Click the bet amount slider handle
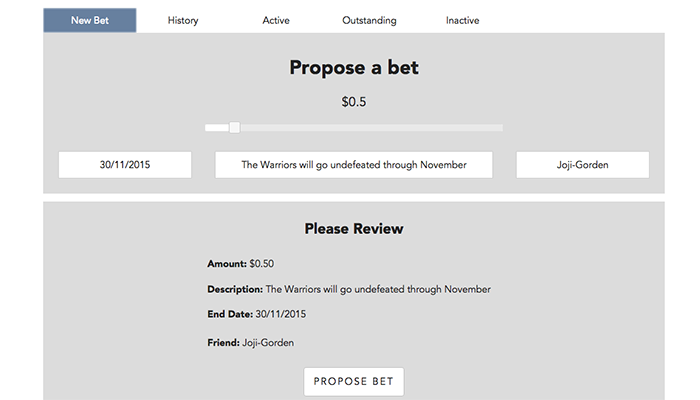The width and height of the screenshot is (700, 400). click(234, 127)
